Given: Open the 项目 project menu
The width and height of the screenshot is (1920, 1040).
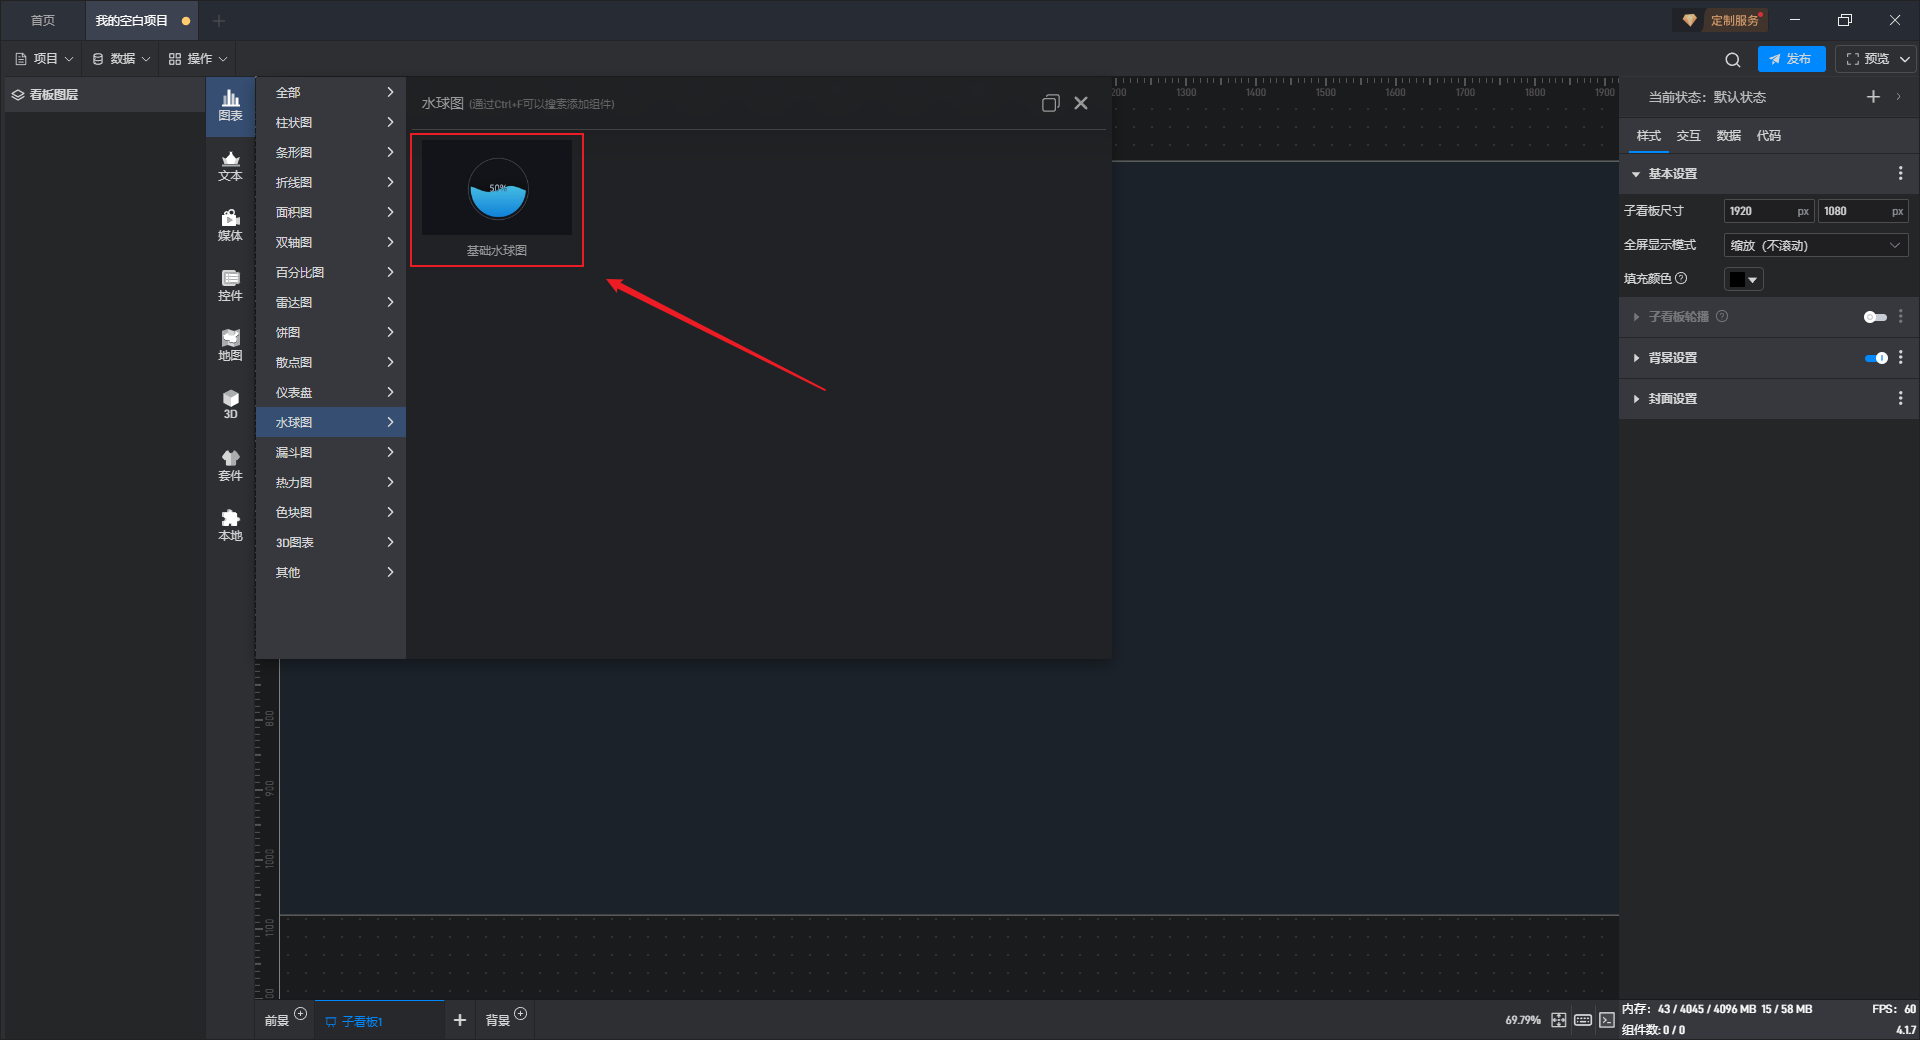Looking at the screenshot, I should 44,59.
